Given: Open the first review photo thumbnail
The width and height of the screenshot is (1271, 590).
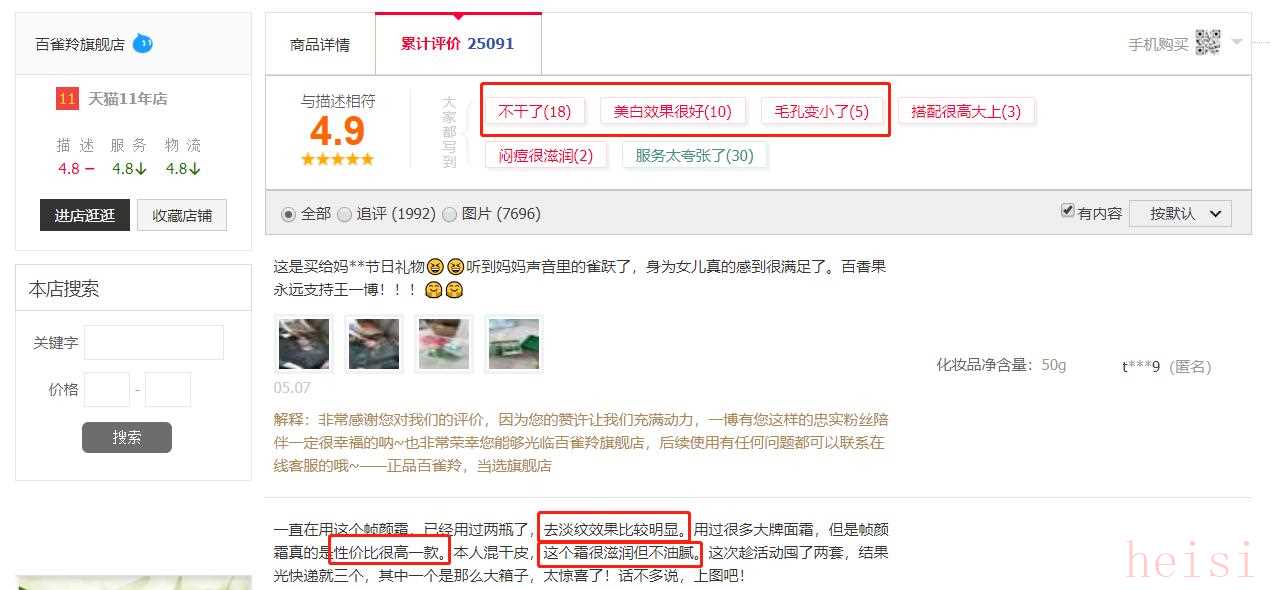Looking at the screenshot, I should pyautogui.click(x=304, y=344).
